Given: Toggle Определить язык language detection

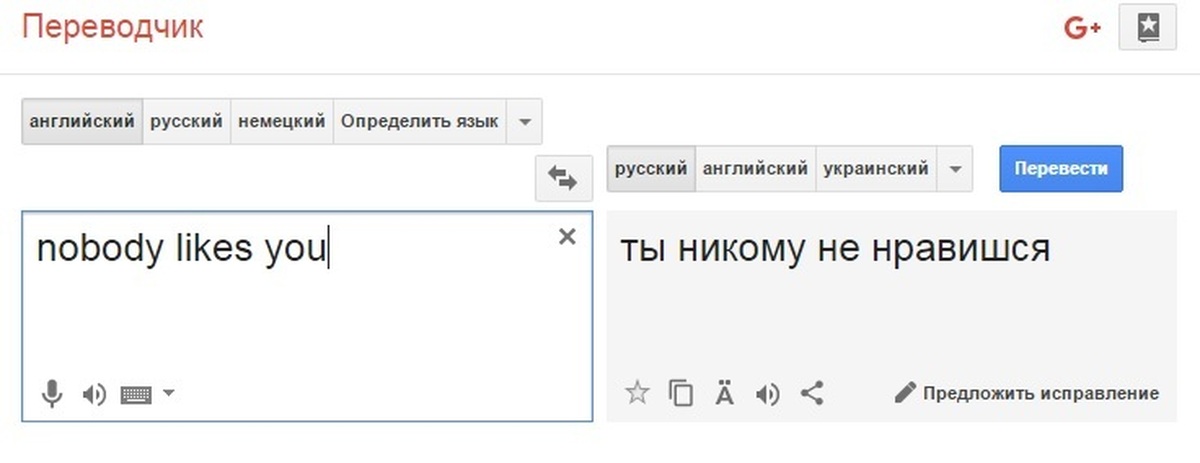Looking at the screenshot, I should 420,122.
